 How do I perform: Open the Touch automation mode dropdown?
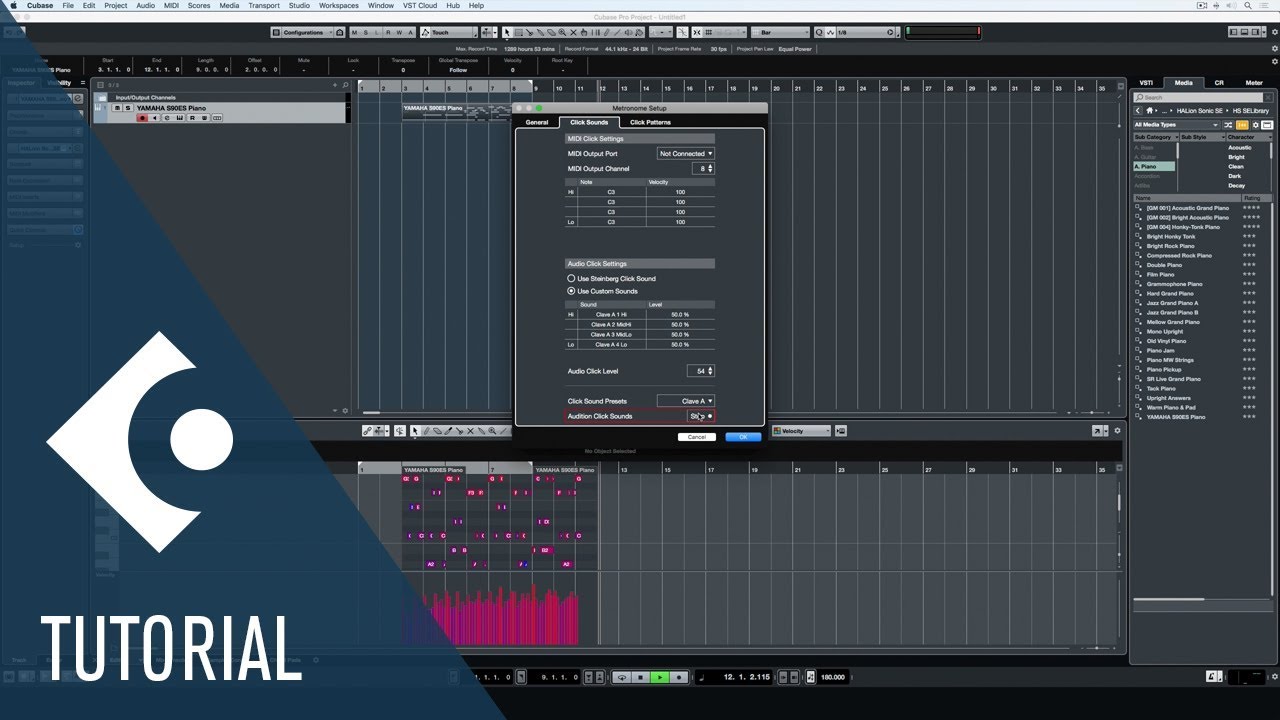(450, 32)
